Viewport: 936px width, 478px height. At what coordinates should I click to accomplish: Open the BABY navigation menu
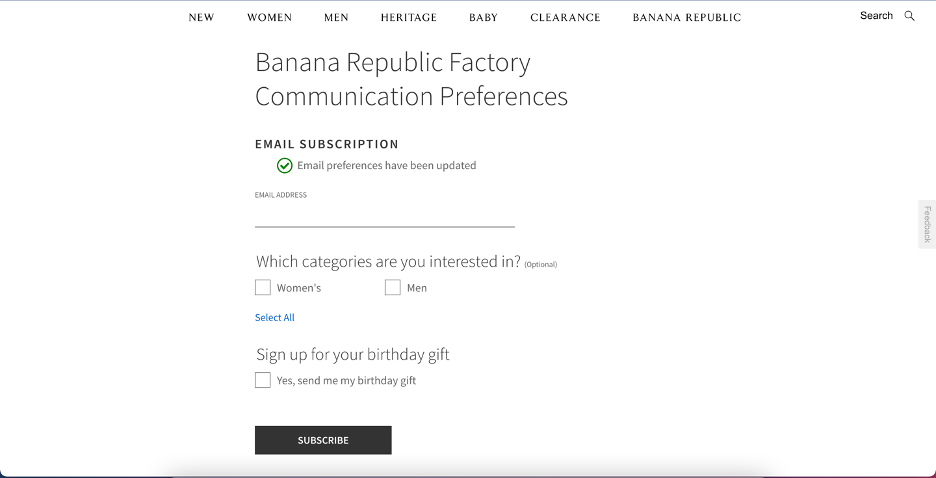[483, 17]
